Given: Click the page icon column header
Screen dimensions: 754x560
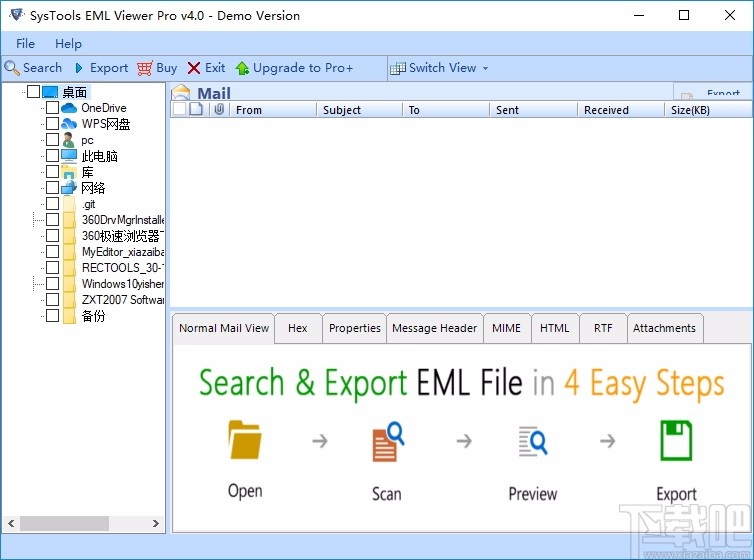Looking at the screenshot, I should (x=196, y=109).
